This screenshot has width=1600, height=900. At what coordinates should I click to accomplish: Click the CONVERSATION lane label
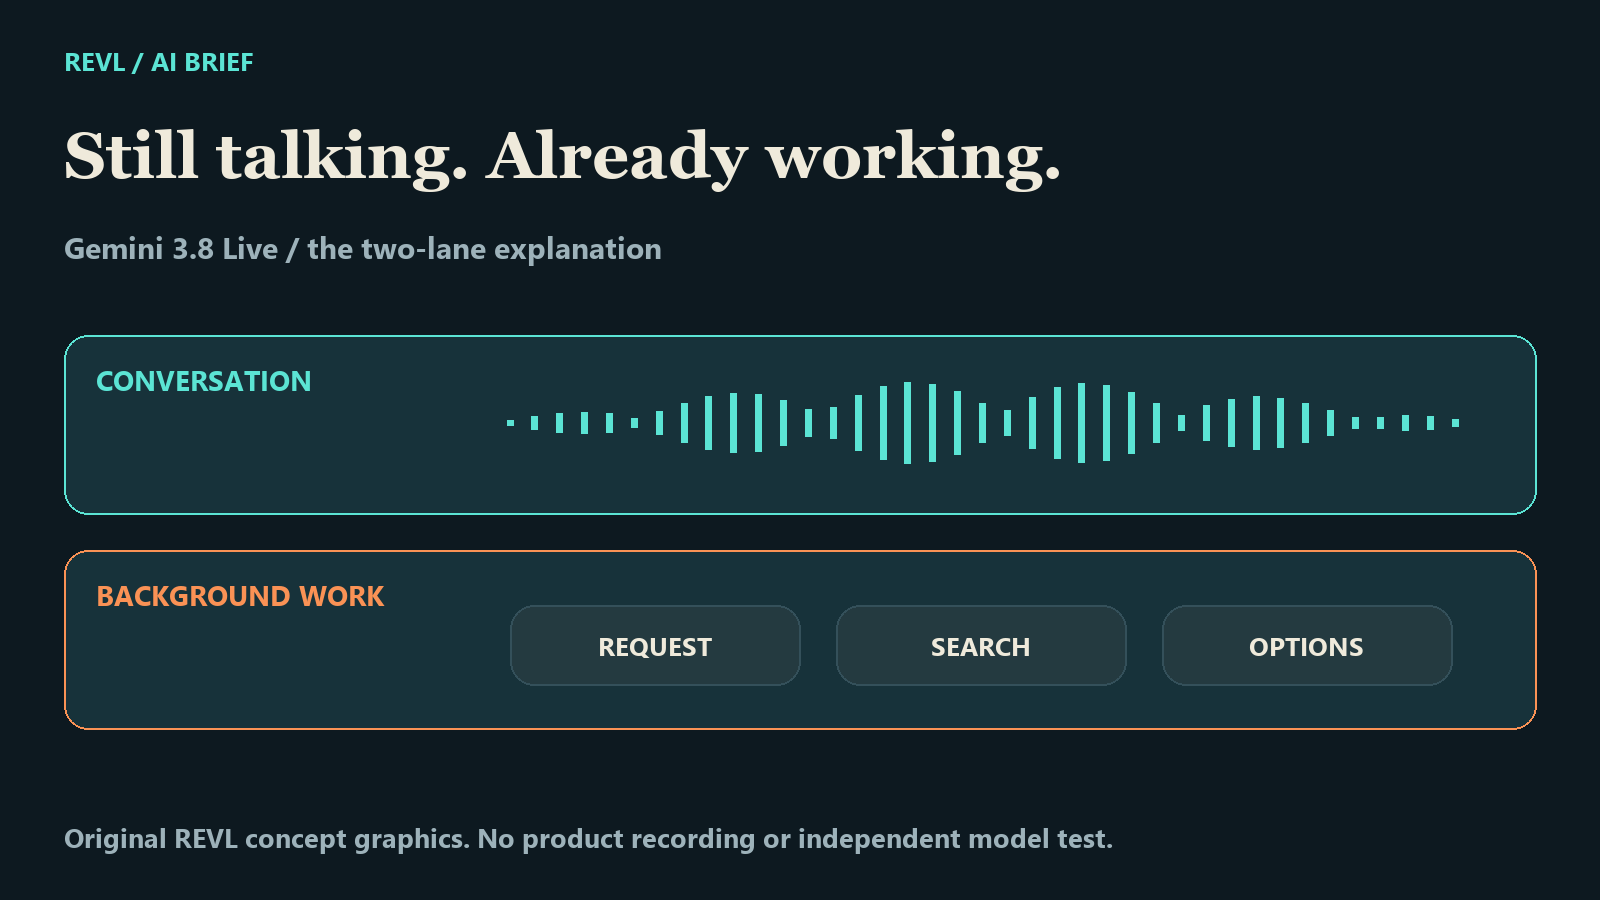pyautogui.click(x=204, y=381)
